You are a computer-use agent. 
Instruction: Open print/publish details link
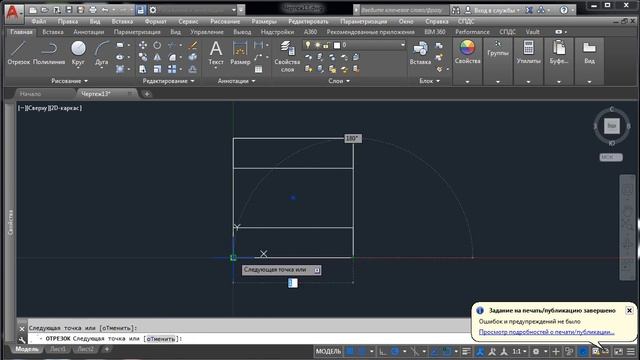(x=546, y=332)
